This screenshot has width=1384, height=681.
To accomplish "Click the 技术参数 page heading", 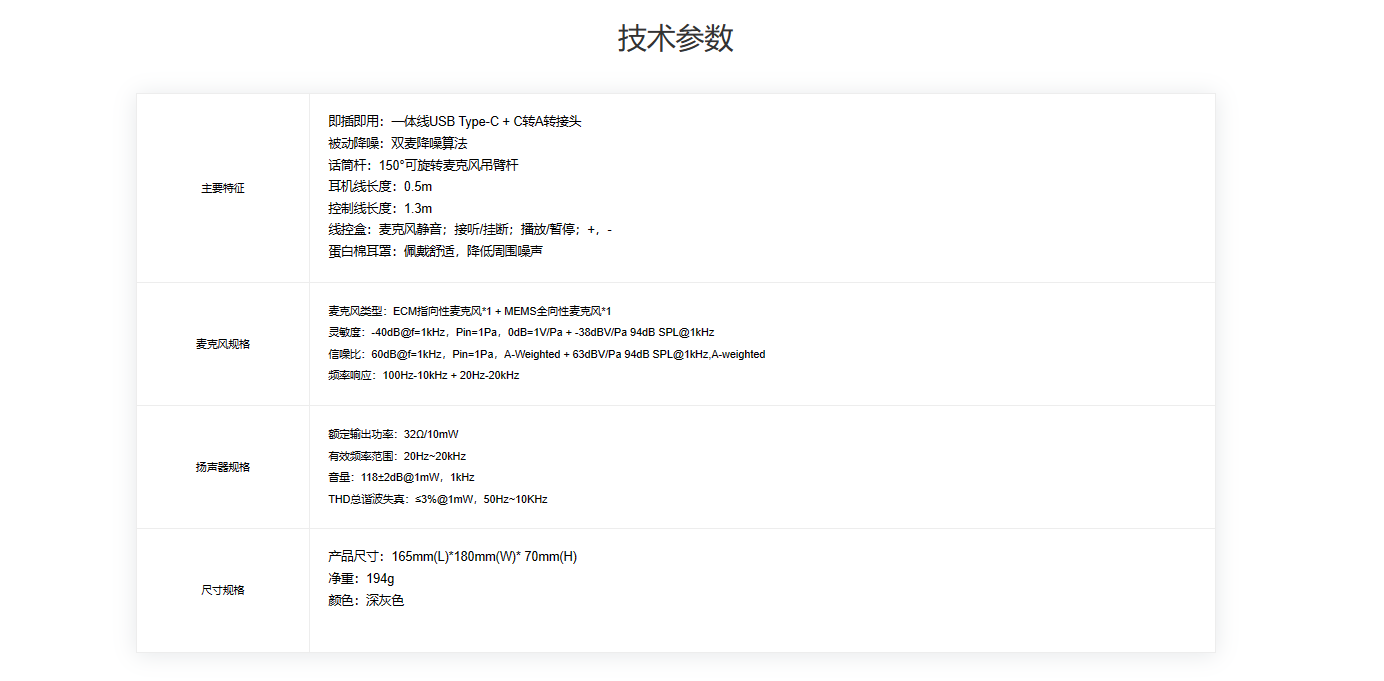I will [x=676, y=39].
